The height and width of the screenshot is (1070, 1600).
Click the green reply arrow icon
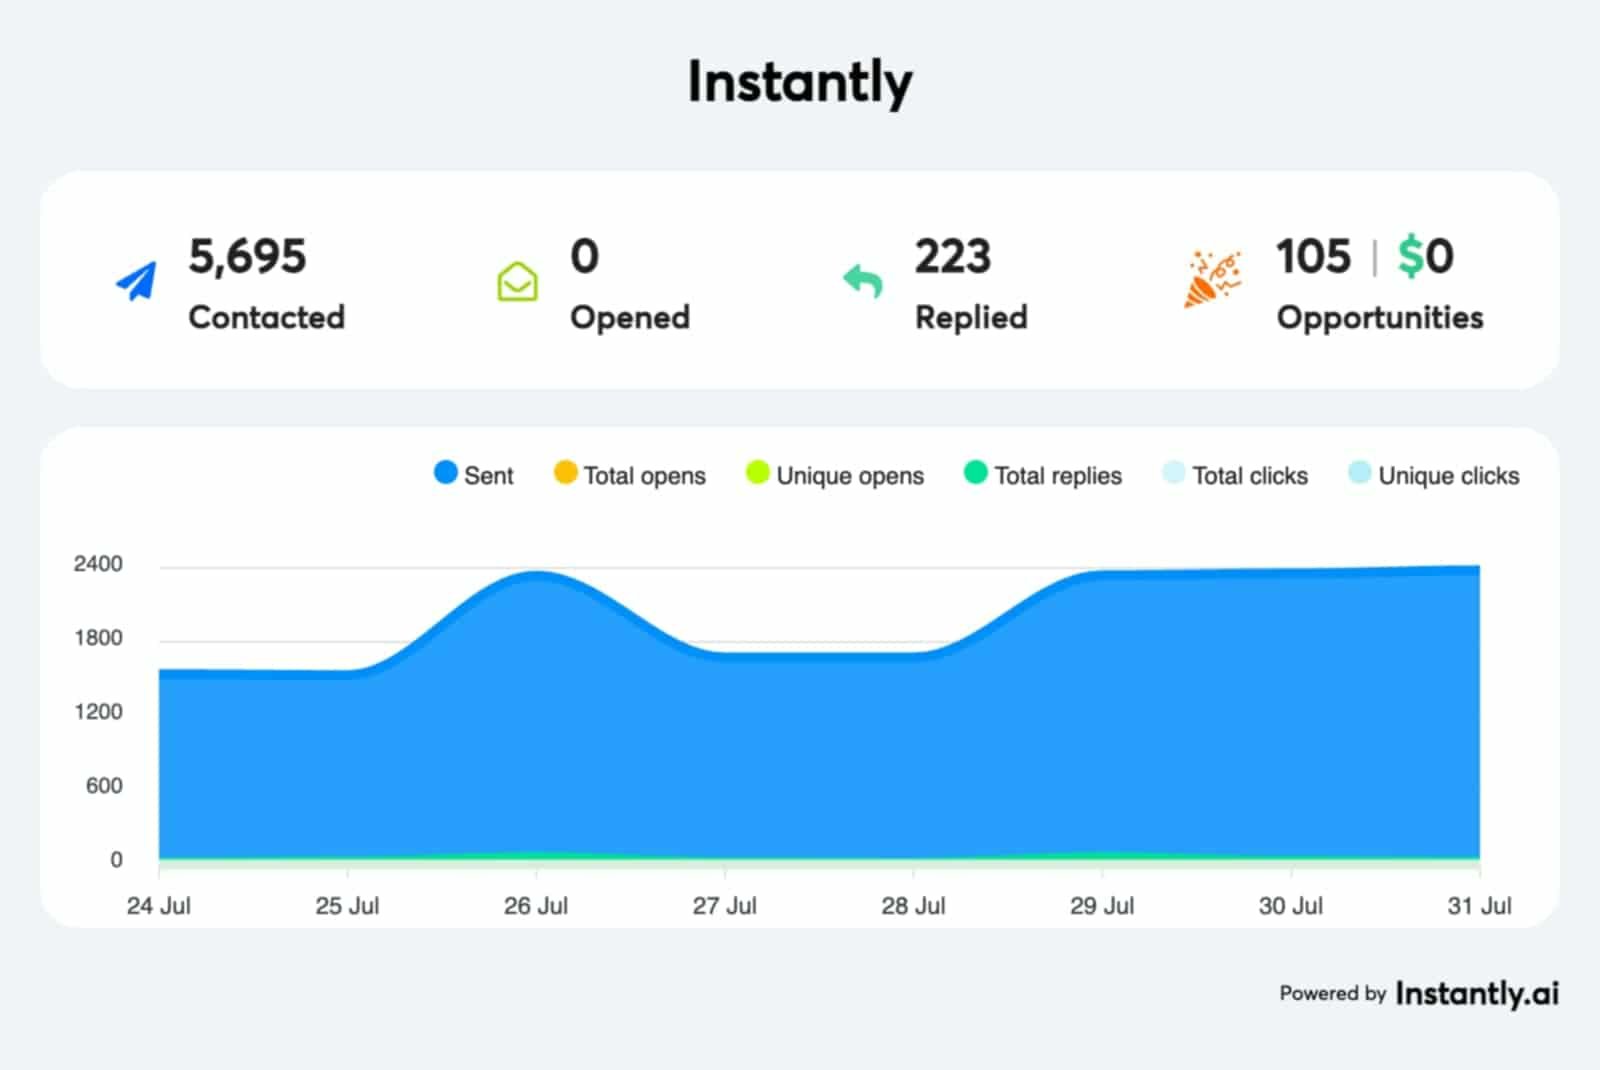click(x=862, y=281)
